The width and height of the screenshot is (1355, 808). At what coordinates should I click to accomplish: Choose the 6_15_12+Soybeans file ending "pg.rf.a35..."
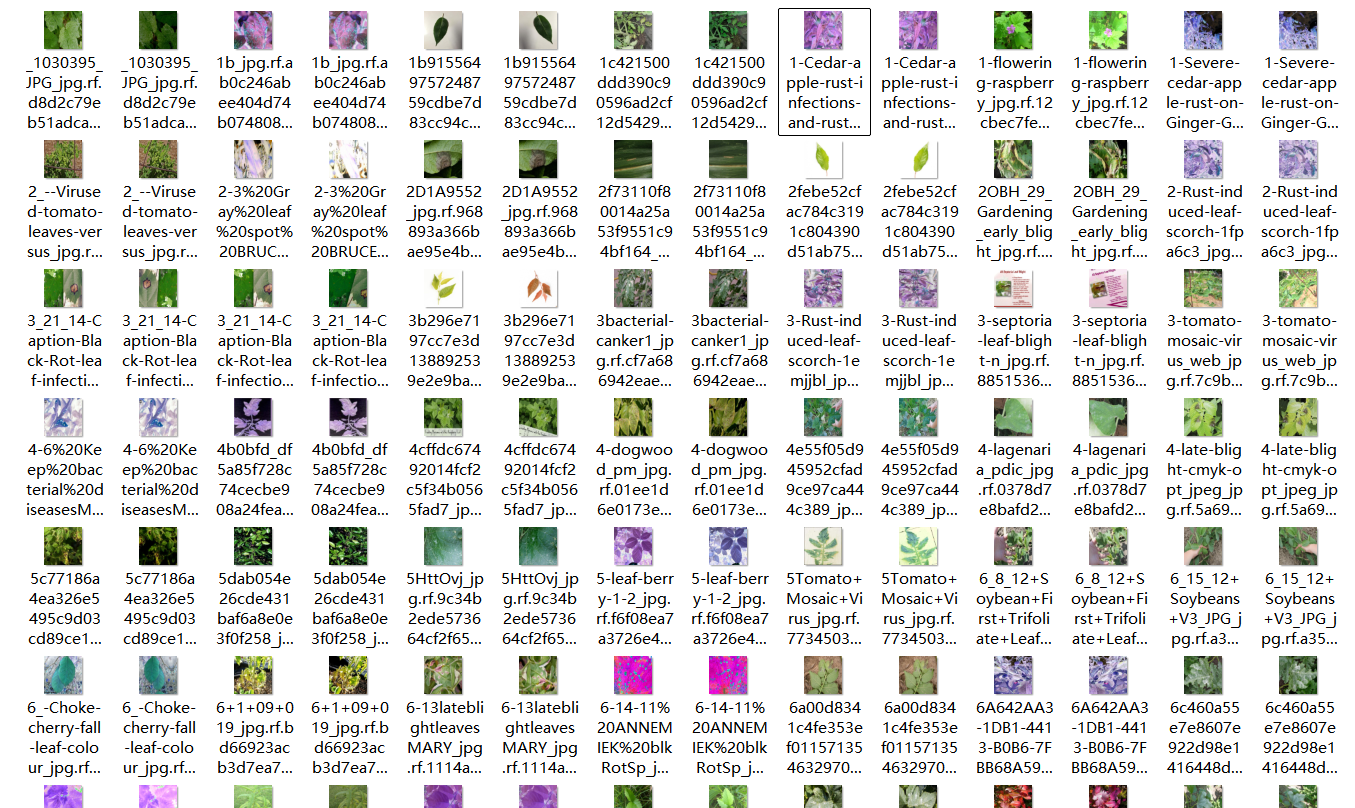tap(1298, 588)
